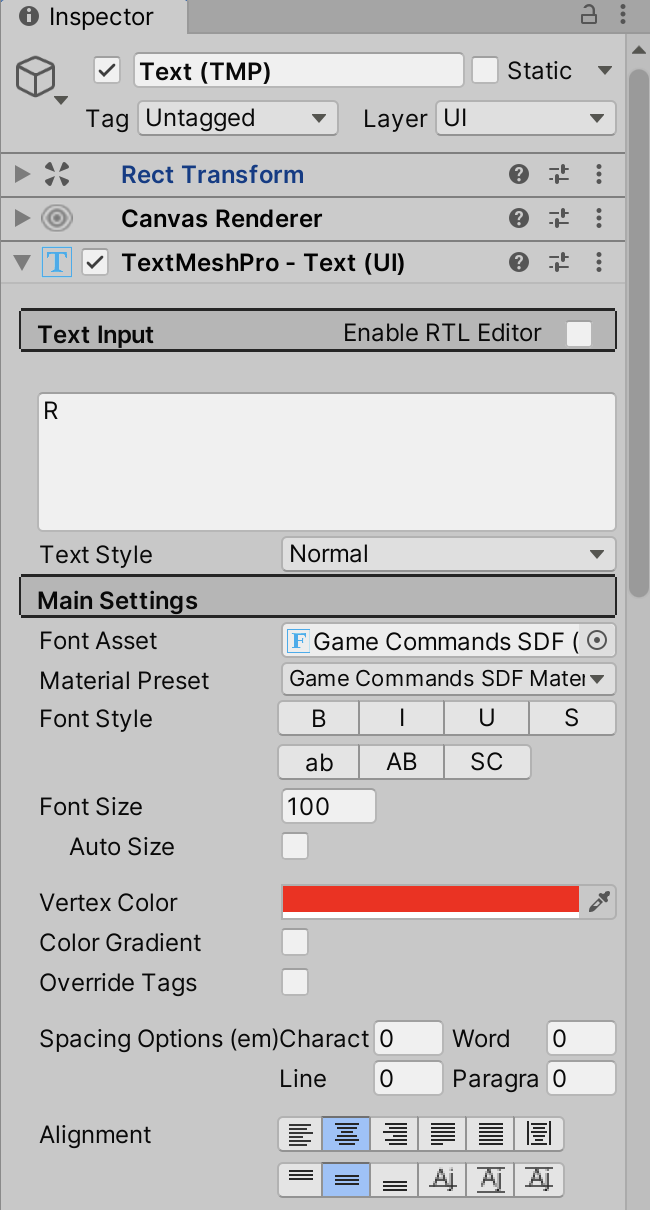Open the Tag dropdown
650x1210 pixels.
coord(236,118)
